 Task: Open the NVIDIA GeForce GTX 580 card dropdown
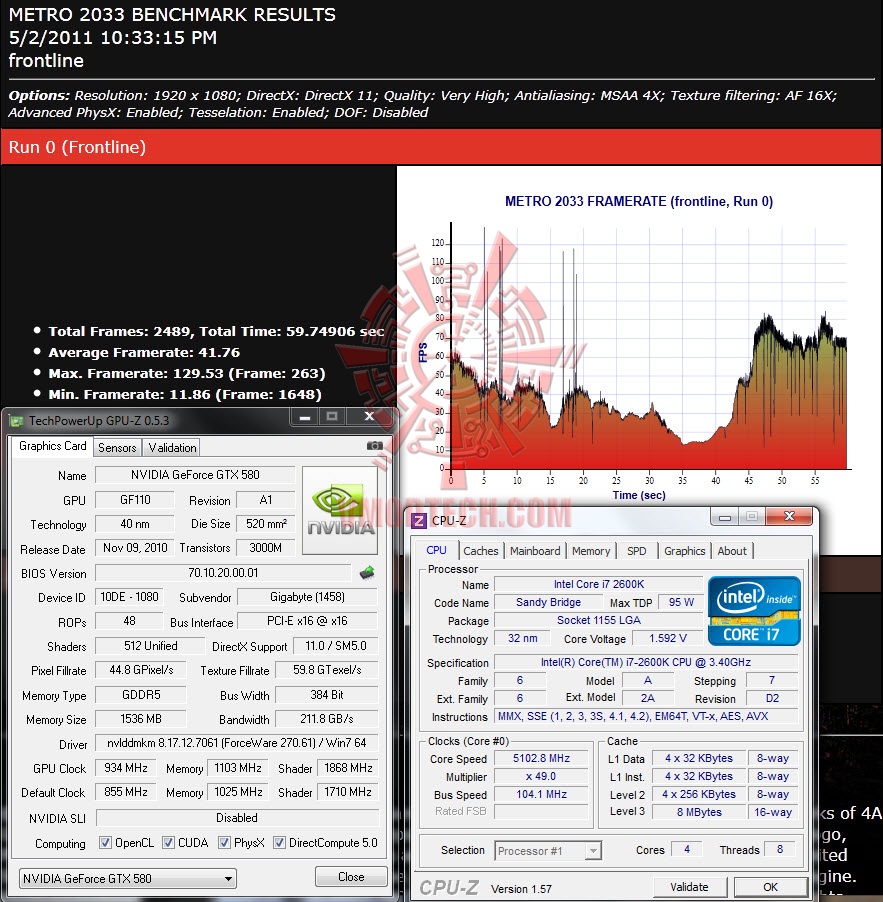128,878
